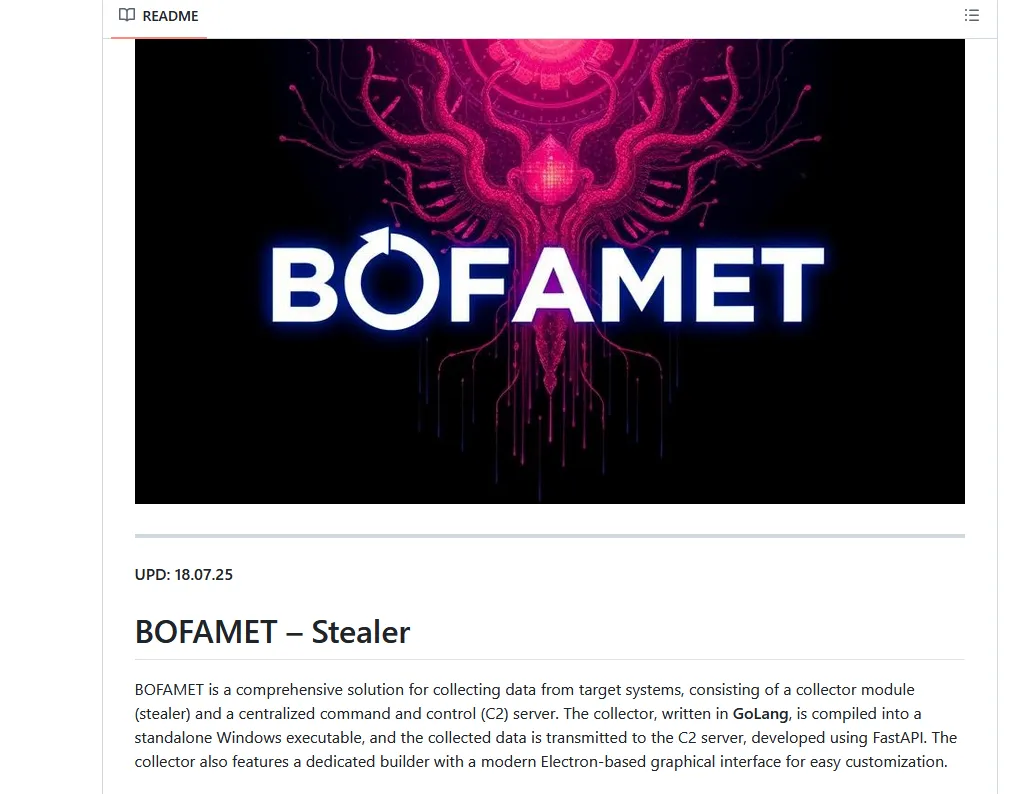
Task: Select the README tab label
Action: coord(170,16)
